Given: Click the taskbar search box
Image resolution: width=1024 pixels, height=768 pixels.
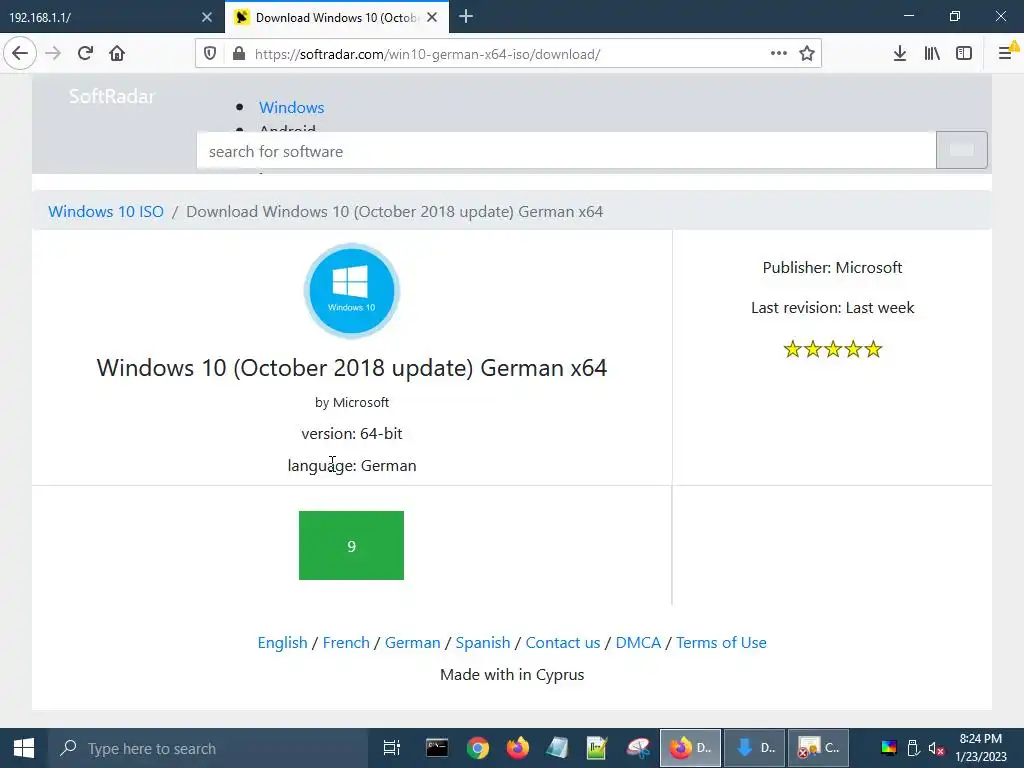Looking at the screenshot, I should [208, 748].
